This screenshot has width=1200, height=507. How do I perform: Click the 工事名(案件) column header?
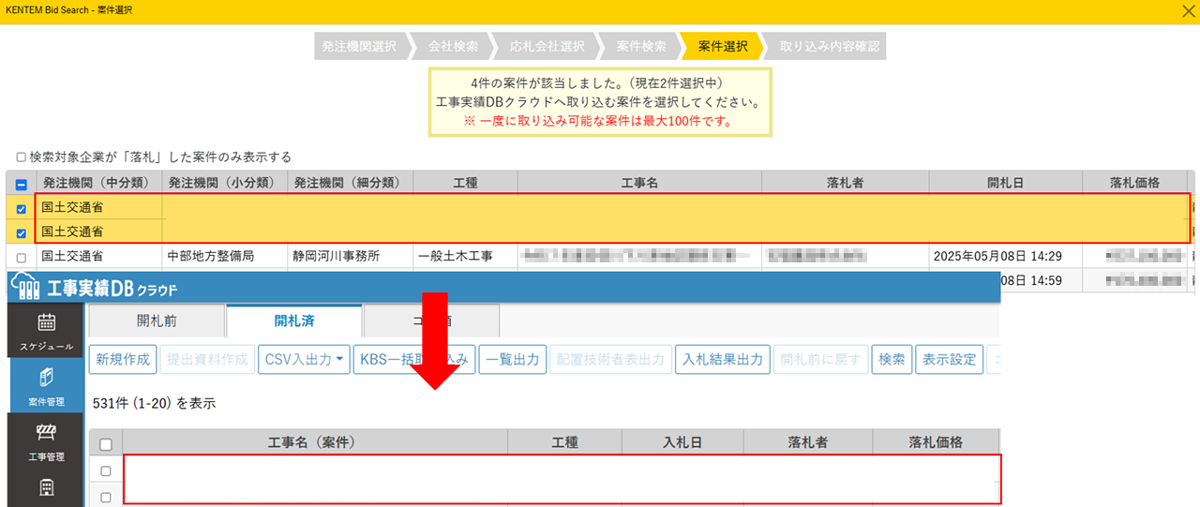[x=314, y=442]
